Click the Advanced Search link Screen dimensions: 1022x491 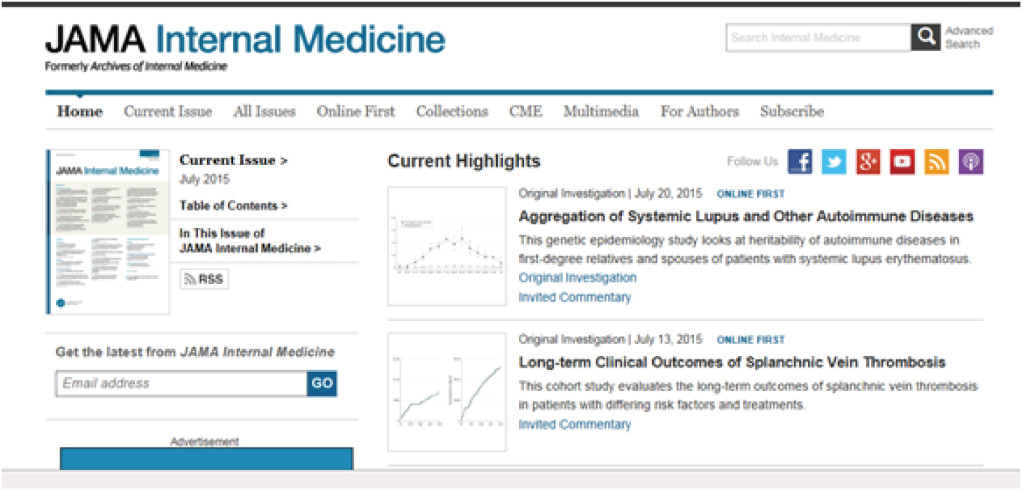click(969, 38)
